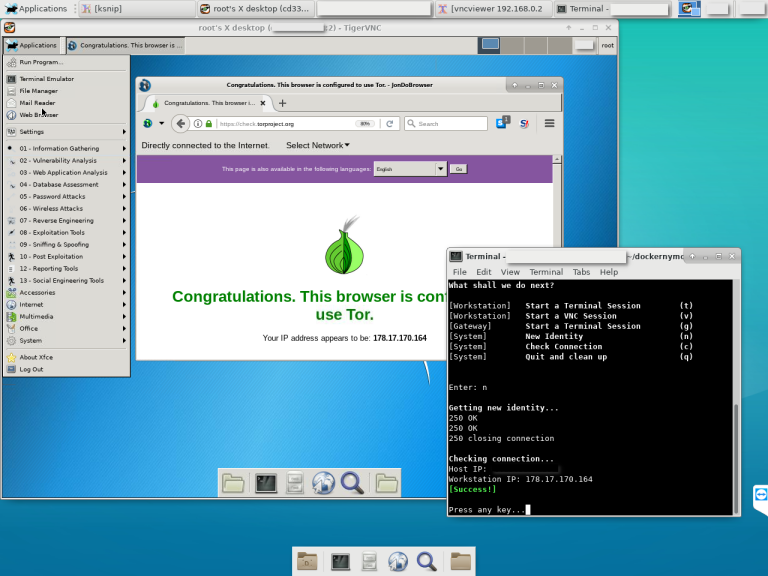Open the Edit menu in Terminal
768x576 pixels.
pyautogui.click(x=483, y=272)
